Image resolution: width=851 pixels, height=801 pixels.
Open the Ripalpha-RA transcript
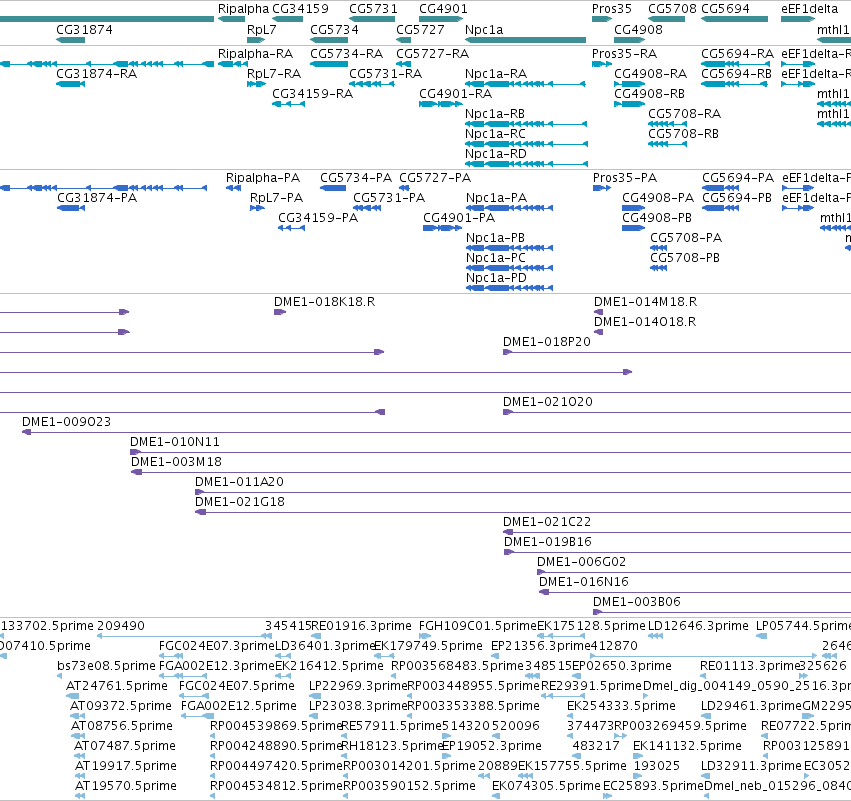255,54
